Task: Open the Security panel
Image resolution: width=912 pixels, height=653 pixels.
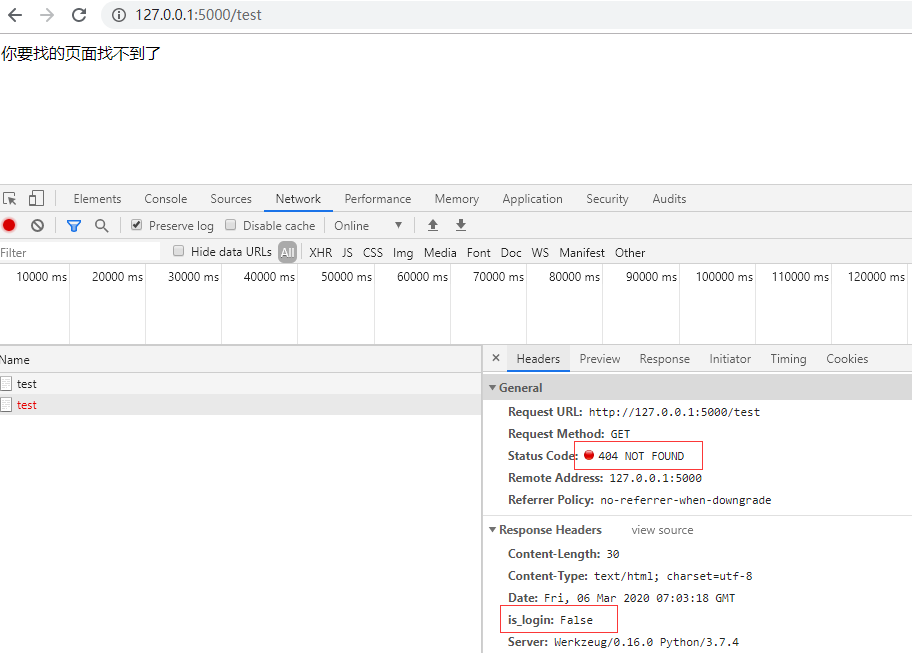Action: [x=607, y=199]
